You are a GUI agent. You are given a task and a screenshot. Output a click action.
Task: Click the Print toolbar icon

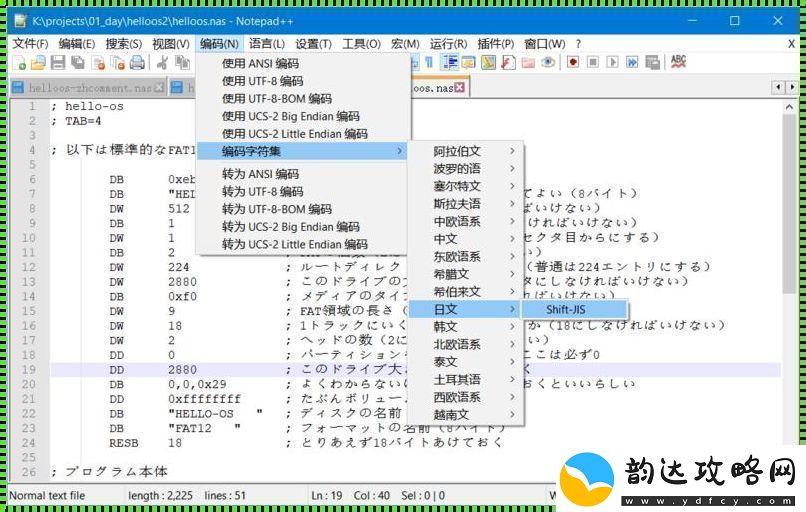point(137,63)
